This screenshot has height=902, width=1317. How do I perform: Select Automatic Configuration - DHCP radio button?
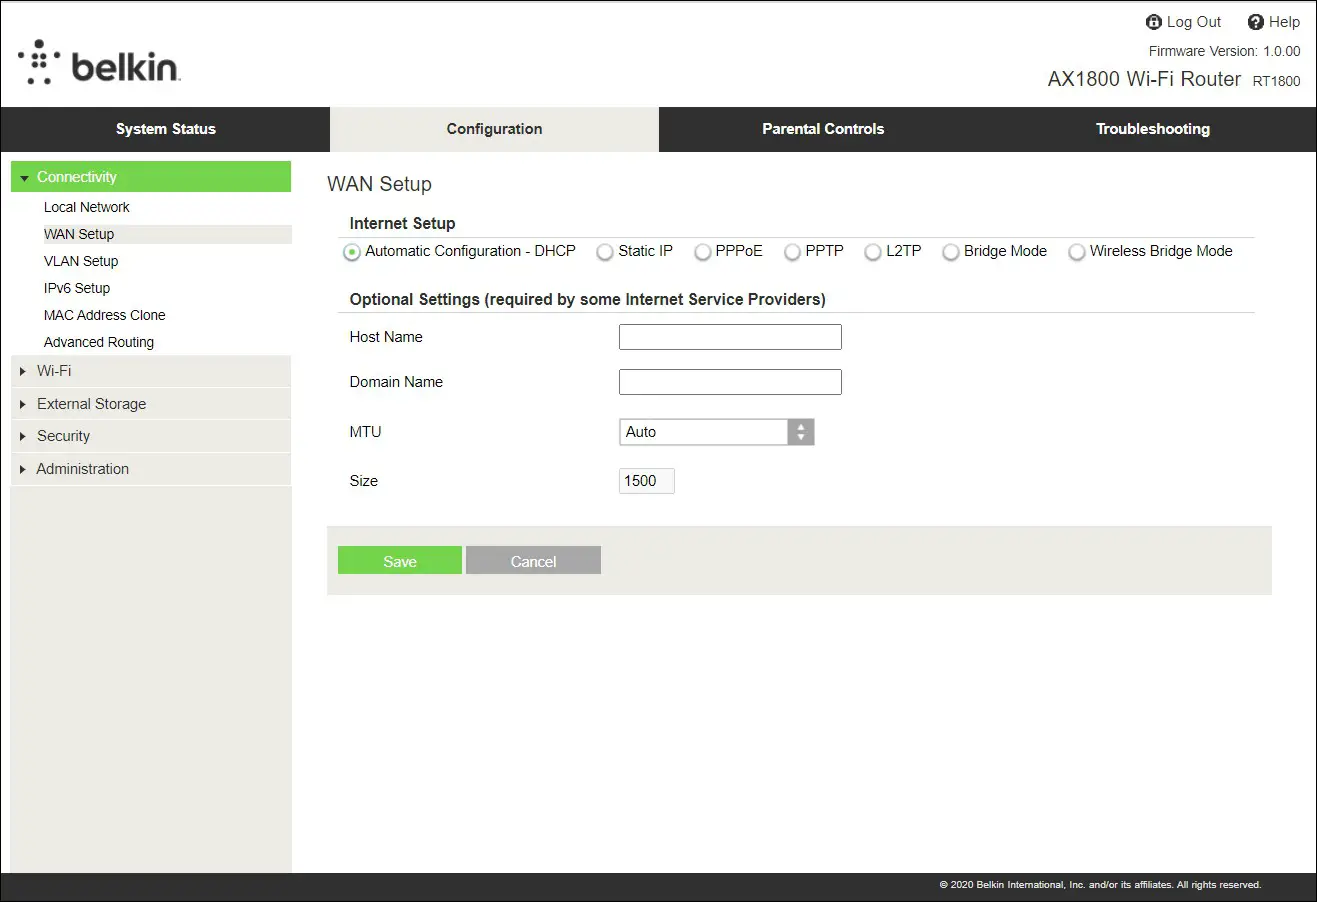click(x=352, y=252)
